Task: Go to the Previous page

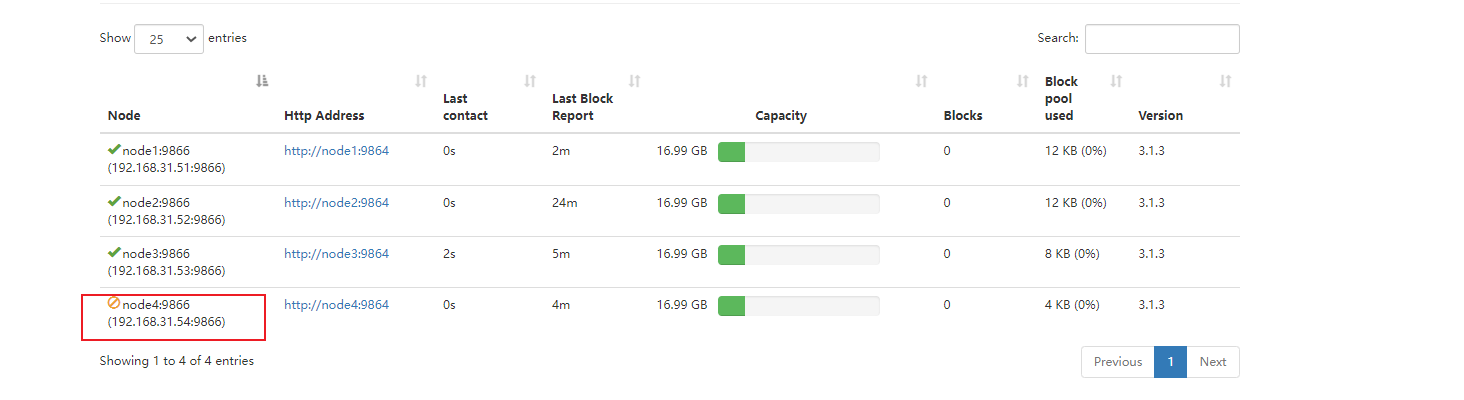Action: click(x=1117, y=362)
